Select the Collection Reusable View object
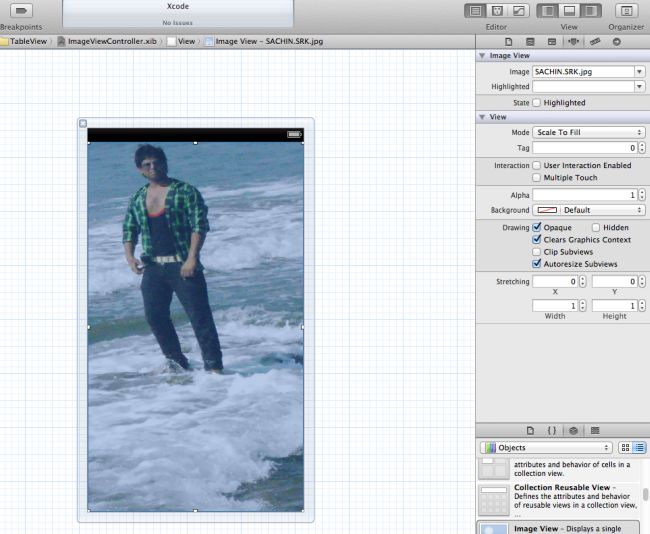Viewport: 650px width, 534px height. (560, 500)
